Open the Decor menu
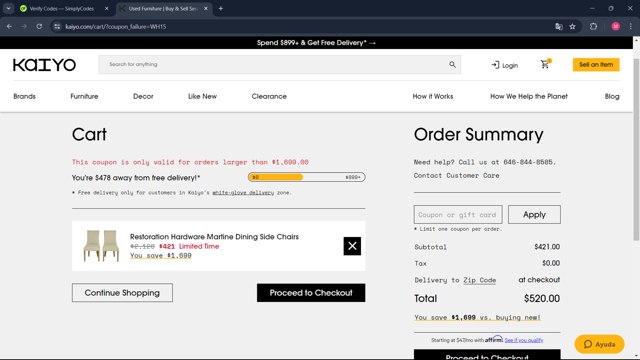The height and width of the screenshot is (360, 640). click(143, 96)
